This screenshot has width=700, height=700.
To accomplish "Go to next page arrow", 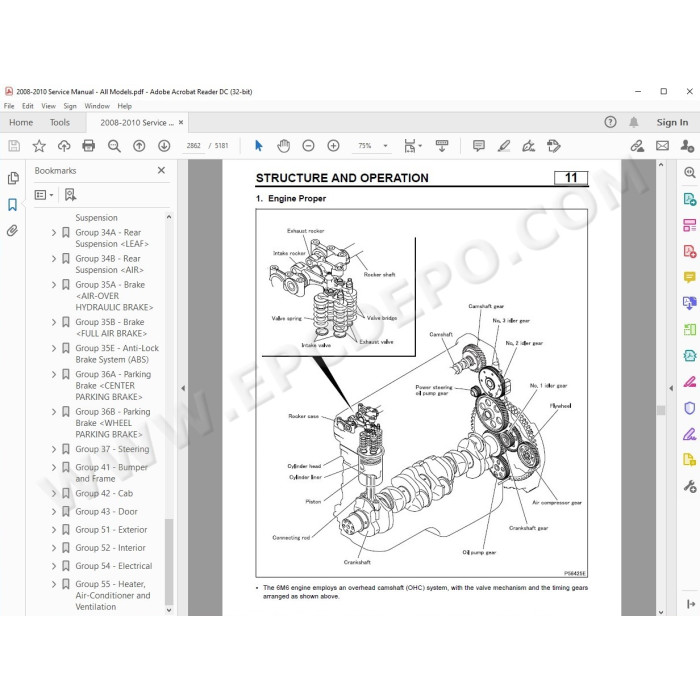I will click(164, 146).
